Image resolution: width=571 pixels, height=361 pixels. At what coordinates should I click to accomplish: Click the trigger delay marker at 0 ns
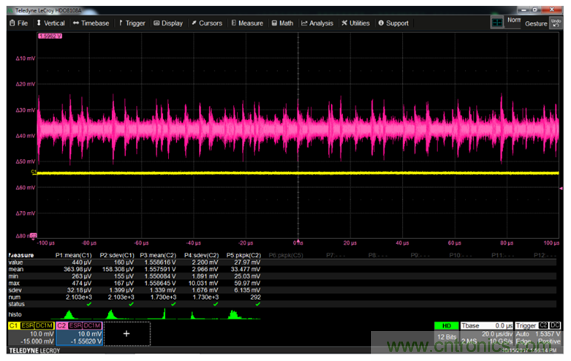pyautogui.click(x=298, y=241)
